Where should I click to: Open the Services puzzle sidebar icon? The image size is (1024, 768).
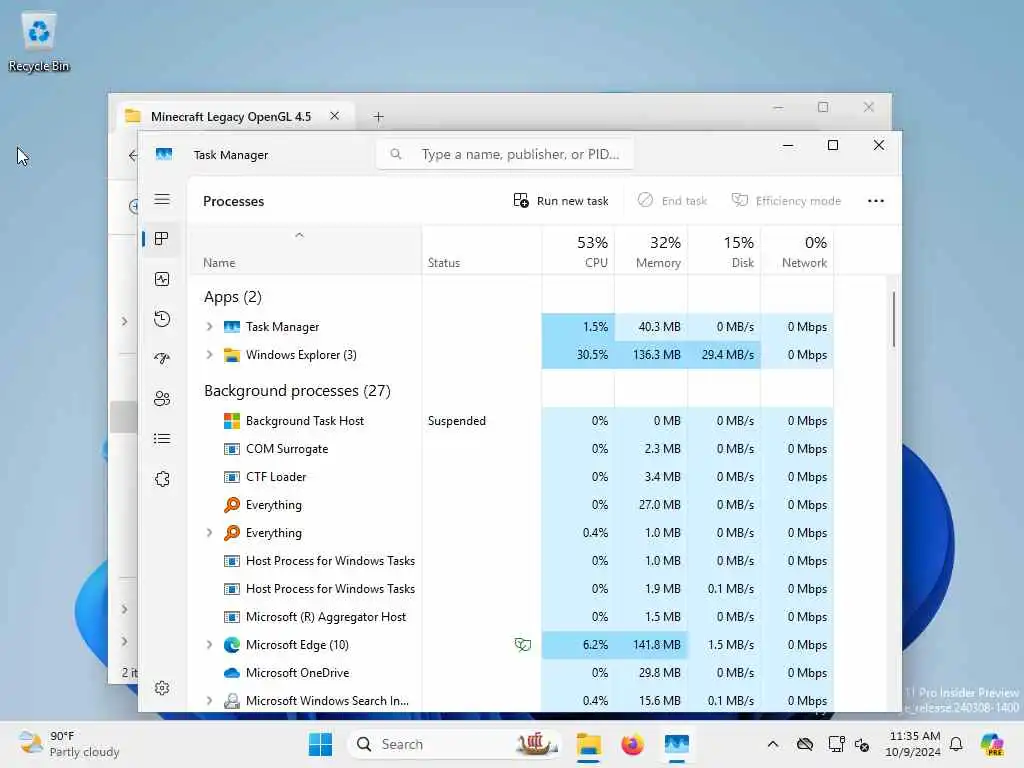(162, 479)
